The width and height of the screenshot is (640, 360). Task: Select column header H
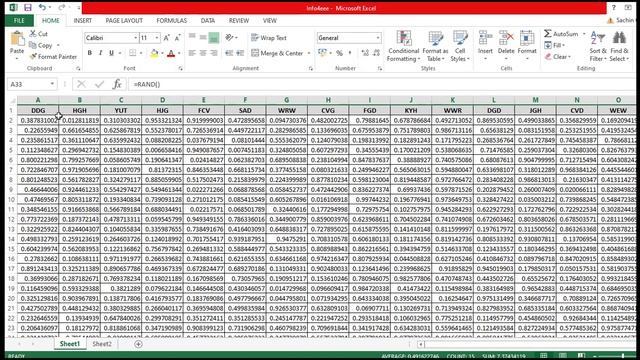pyautogui.click(x=328, y=100)
